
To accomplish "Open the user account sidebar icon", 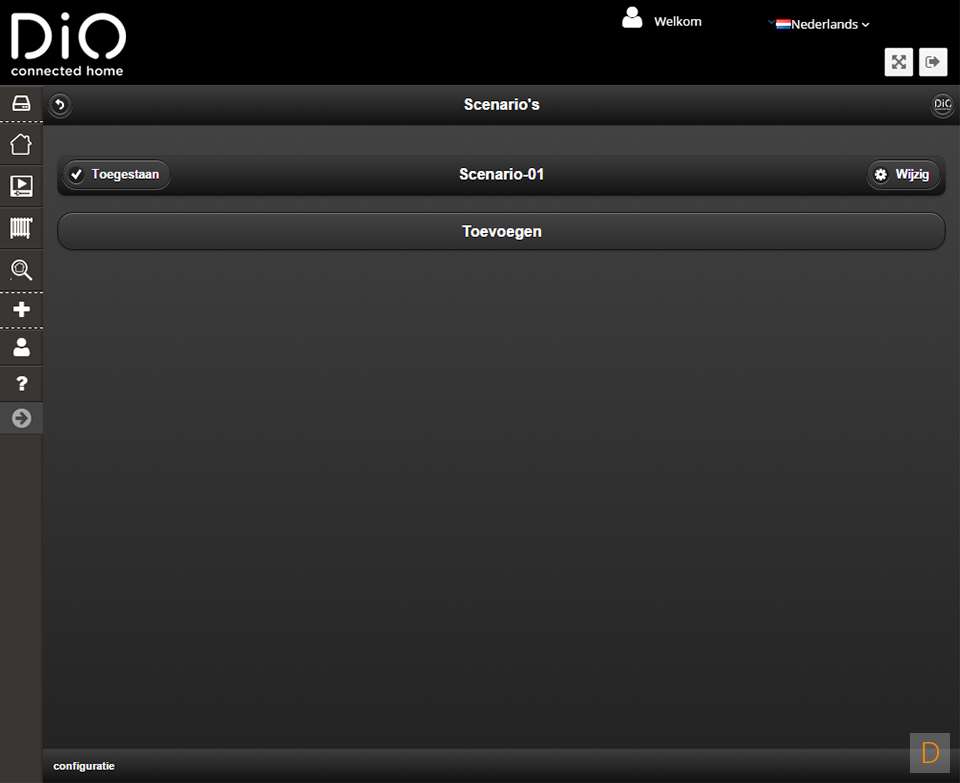I will click(x=21, y=347).
